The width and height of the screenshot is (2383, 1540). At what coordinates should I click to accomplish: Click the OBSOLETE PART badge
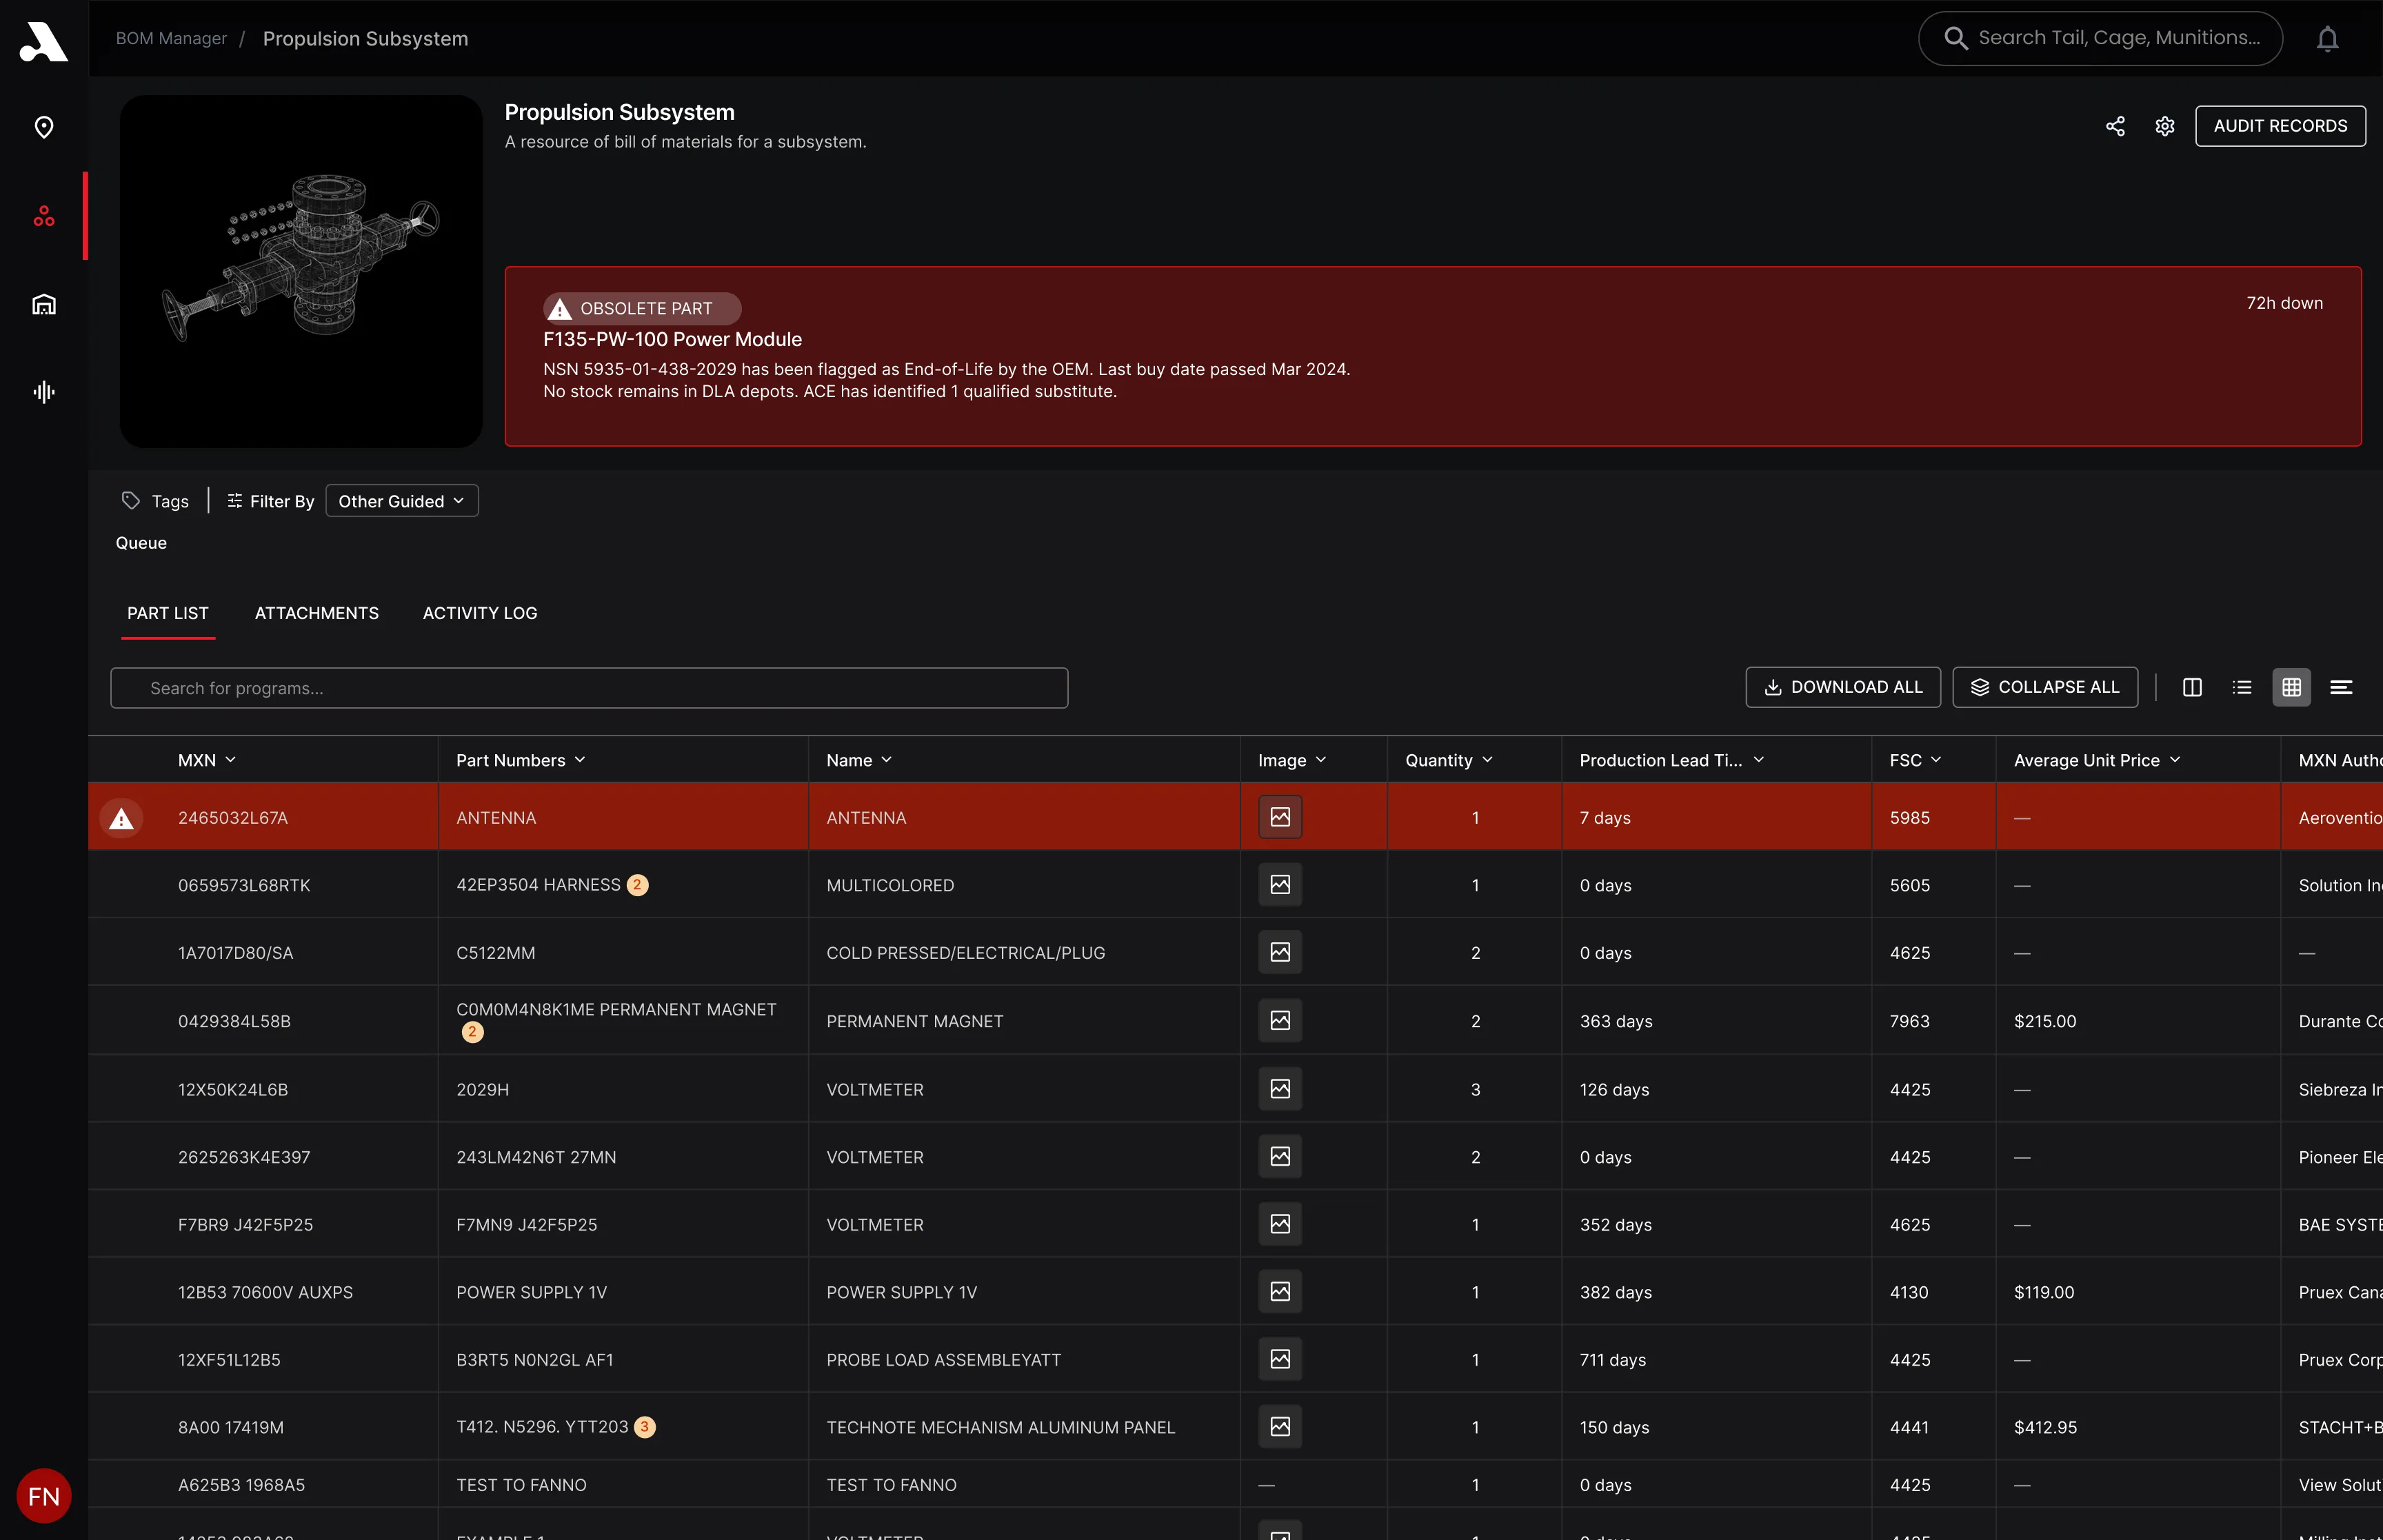[642, 308]
